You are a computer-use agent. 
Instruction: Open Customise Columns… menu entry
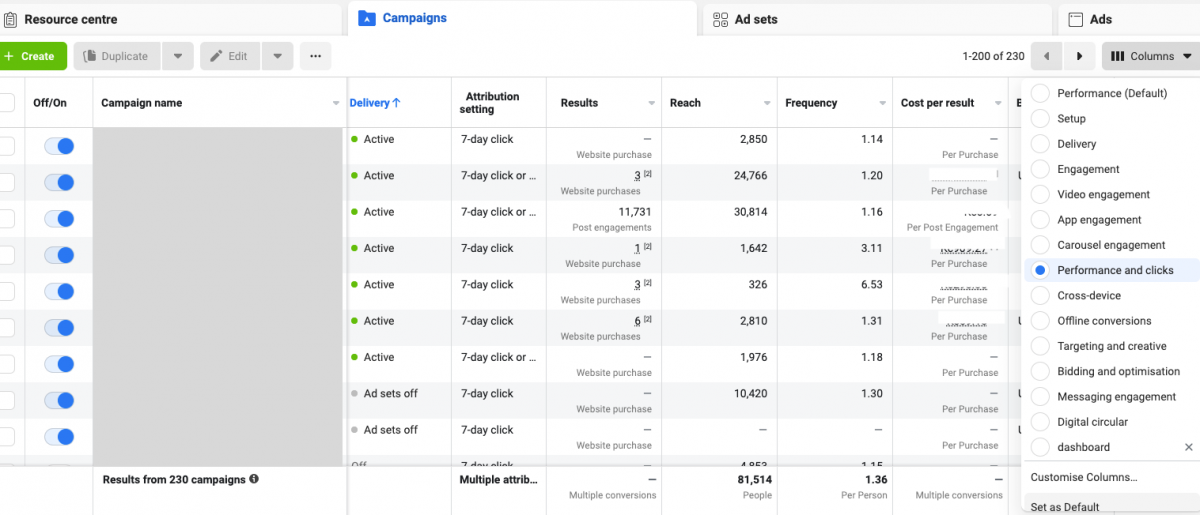point(1084,477)
